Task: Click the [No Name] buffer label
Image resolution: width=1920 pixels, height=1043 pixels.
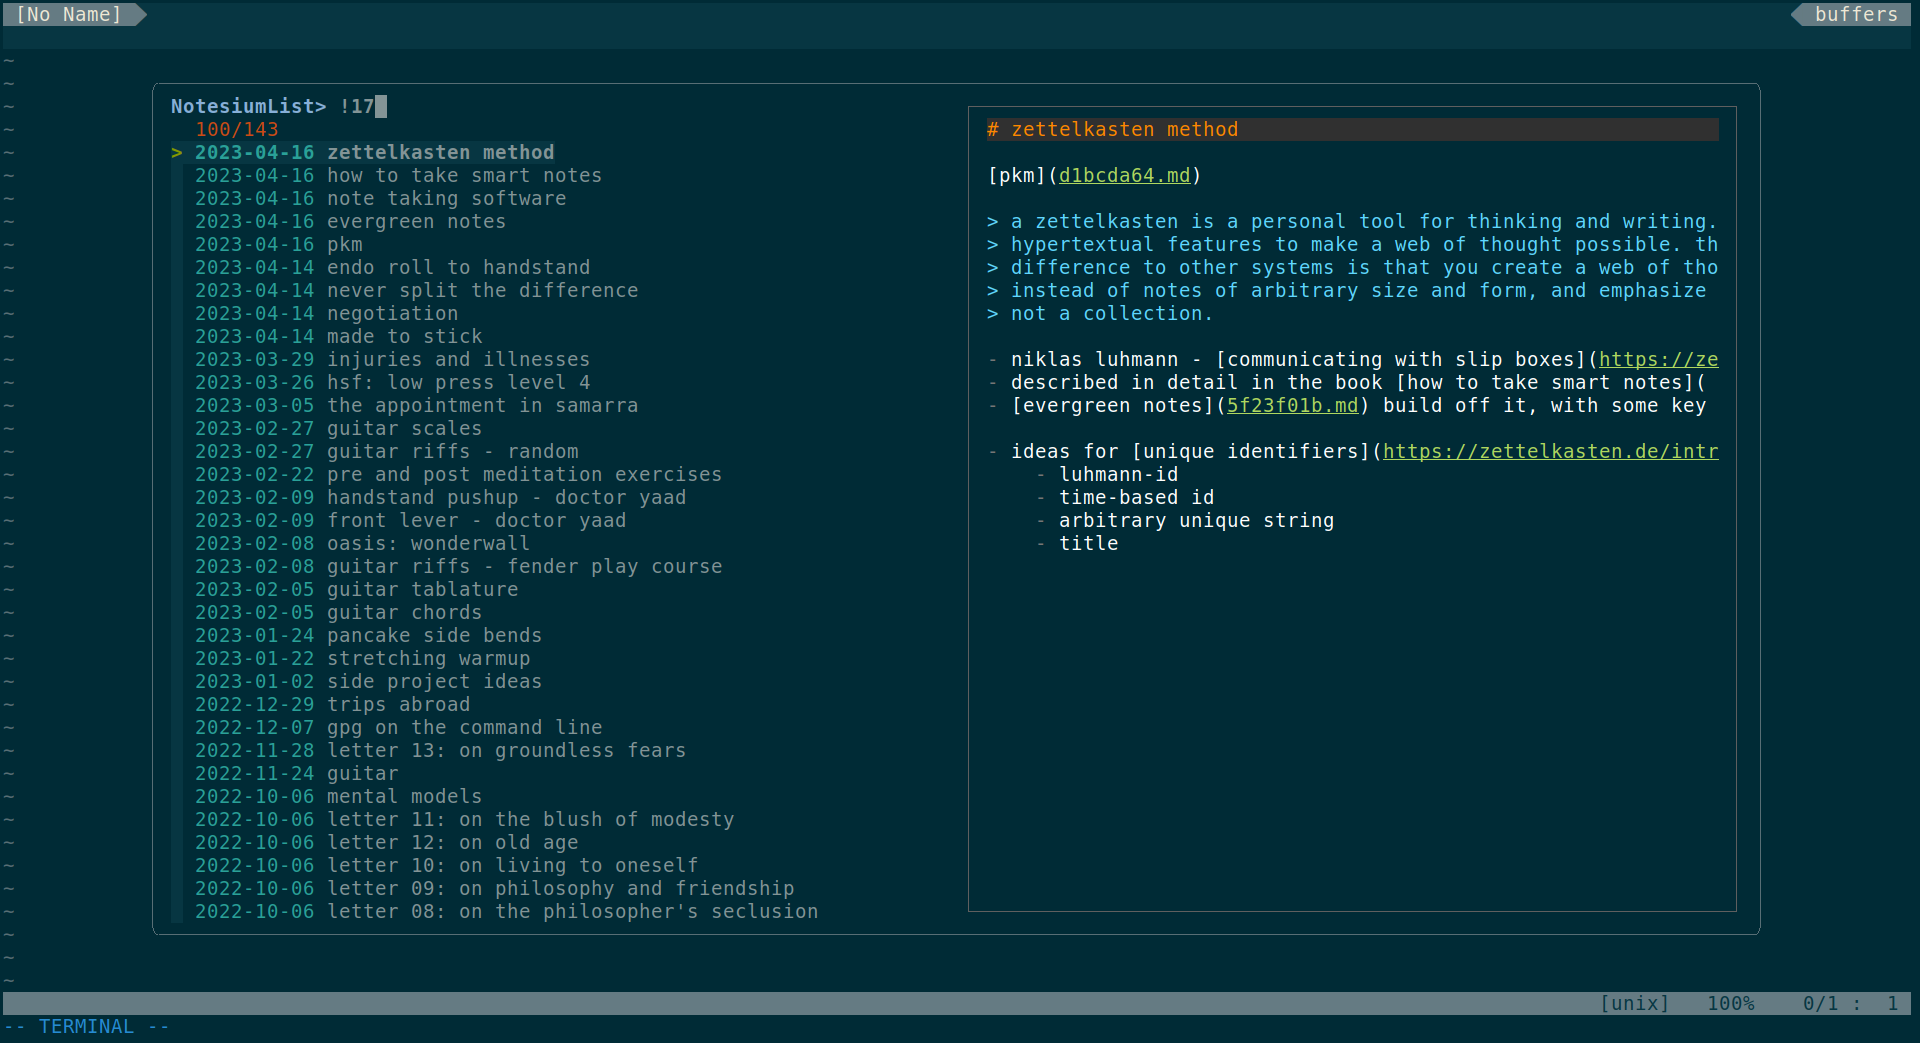Action: [68, 14]
